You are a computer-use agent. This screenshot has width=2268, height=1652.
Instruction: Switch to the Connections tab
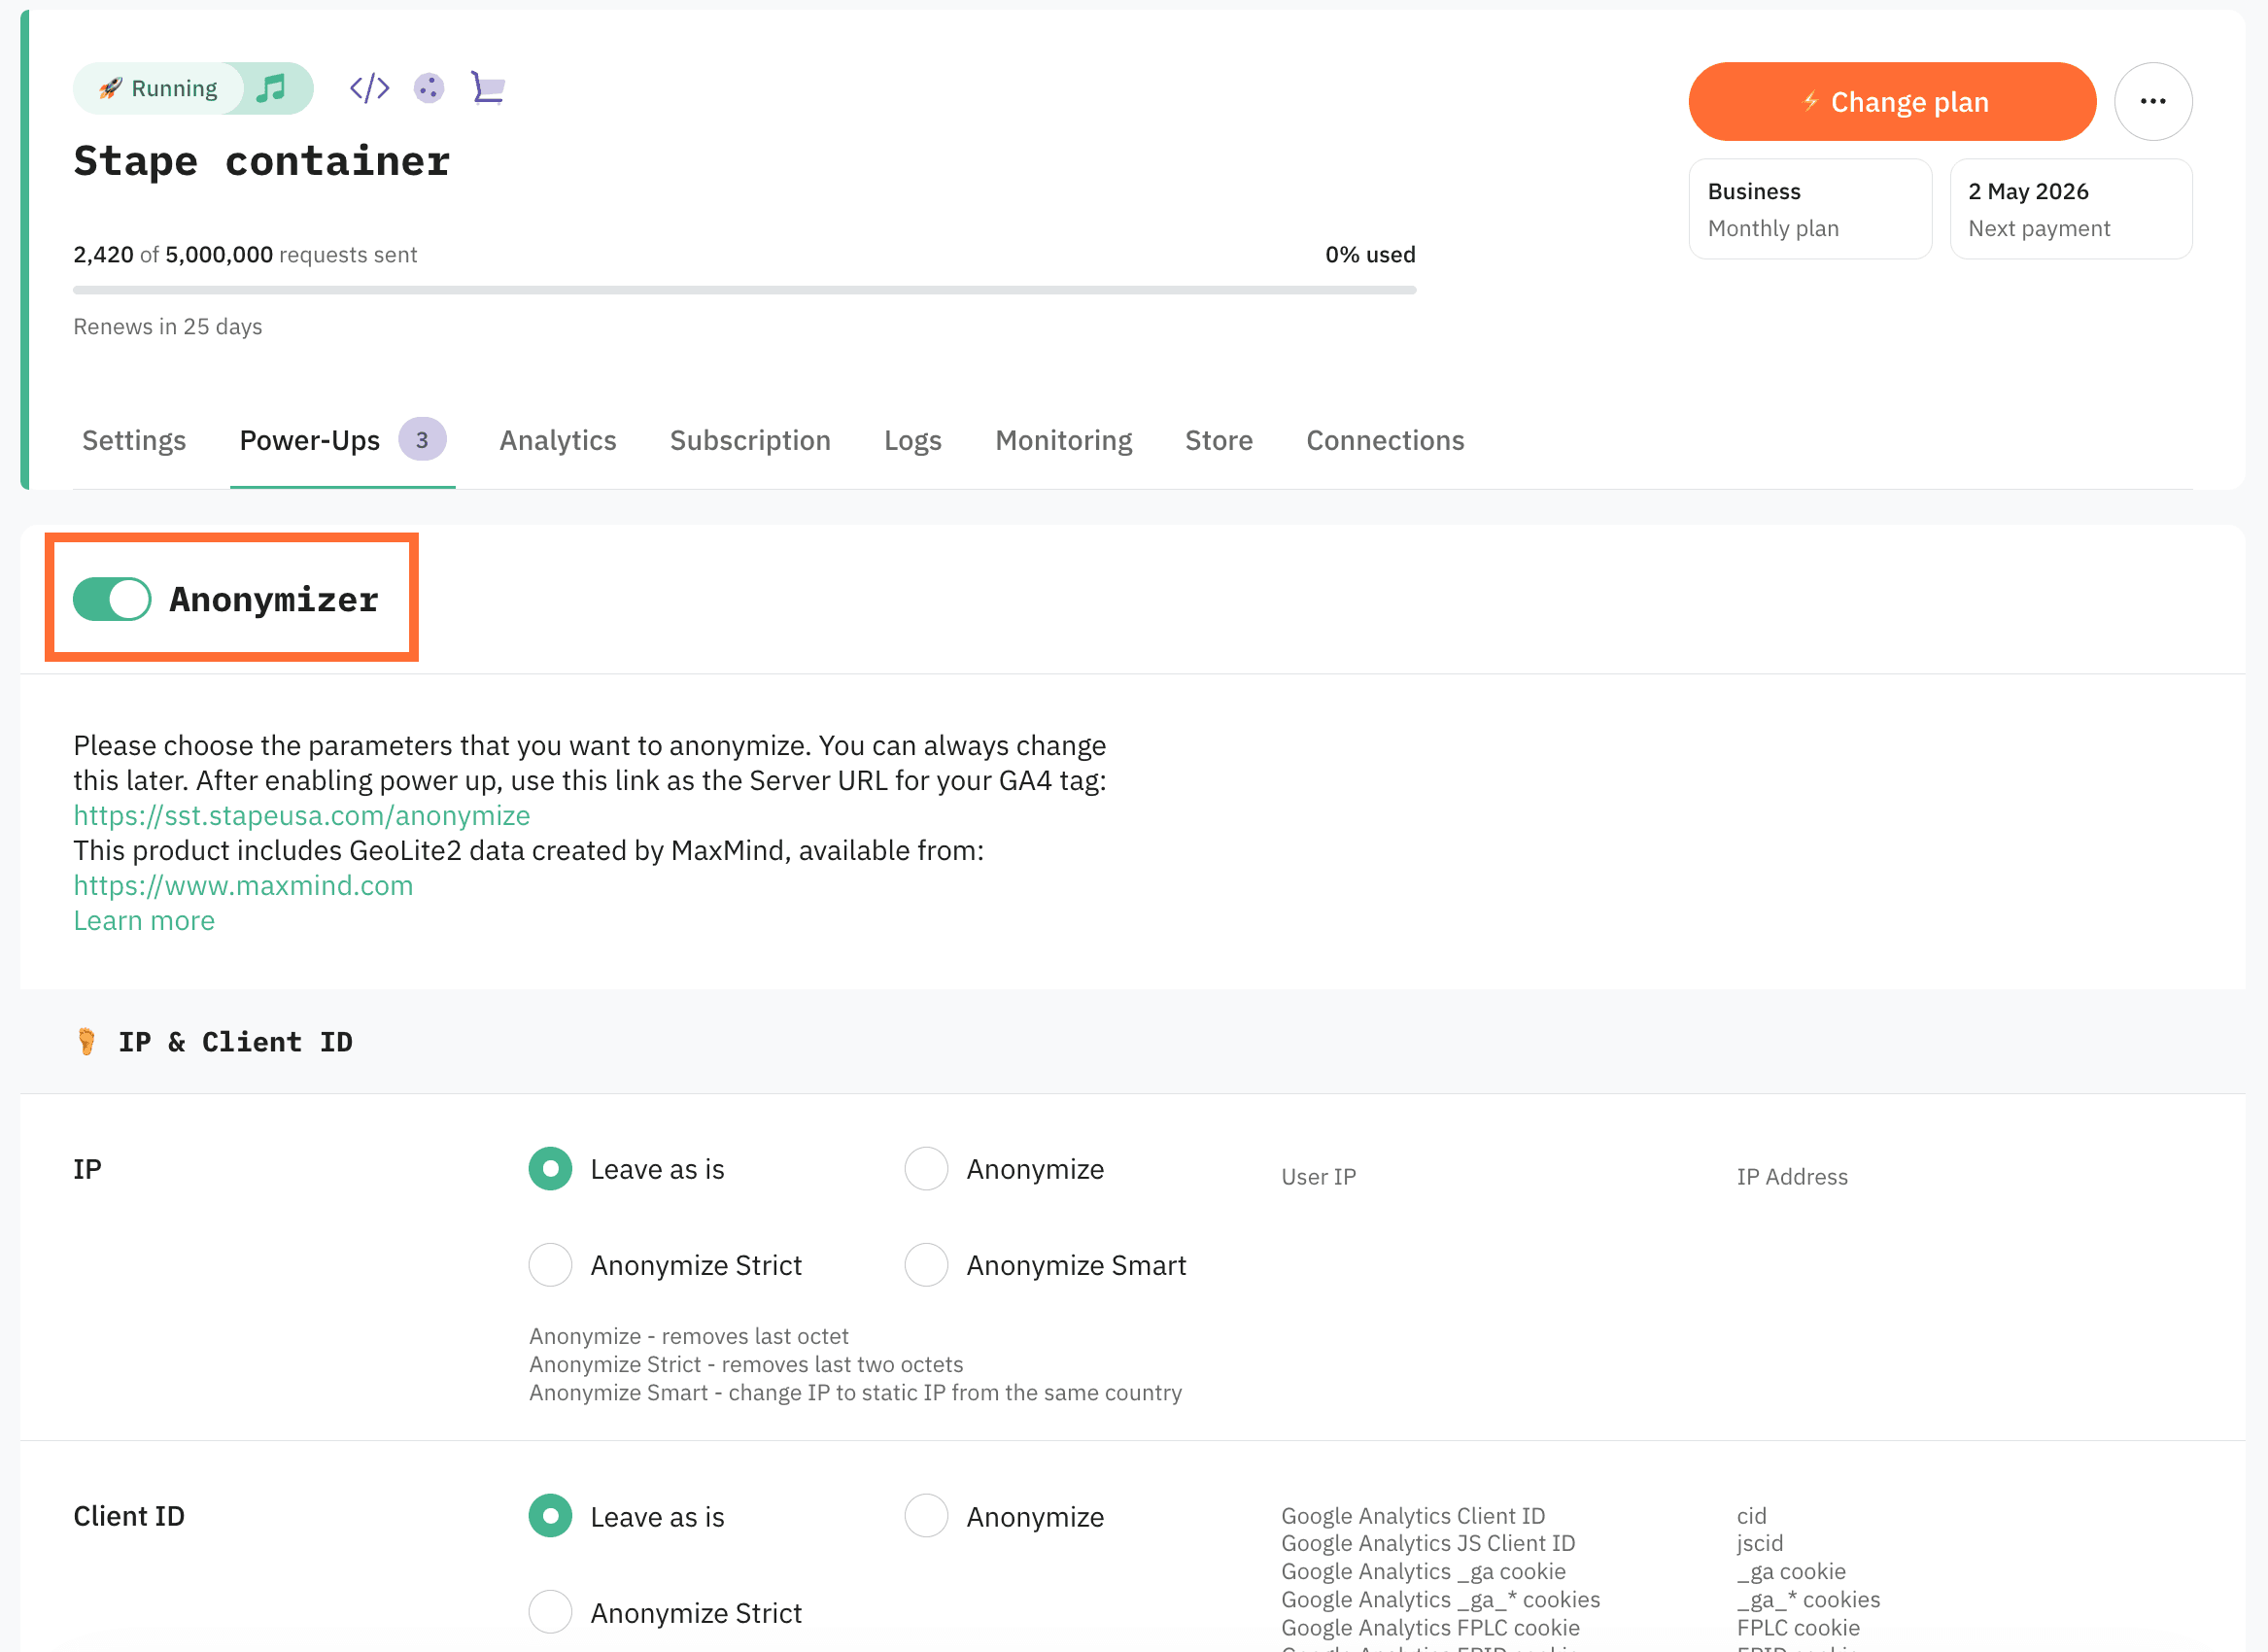click(x=1384, y=440)
